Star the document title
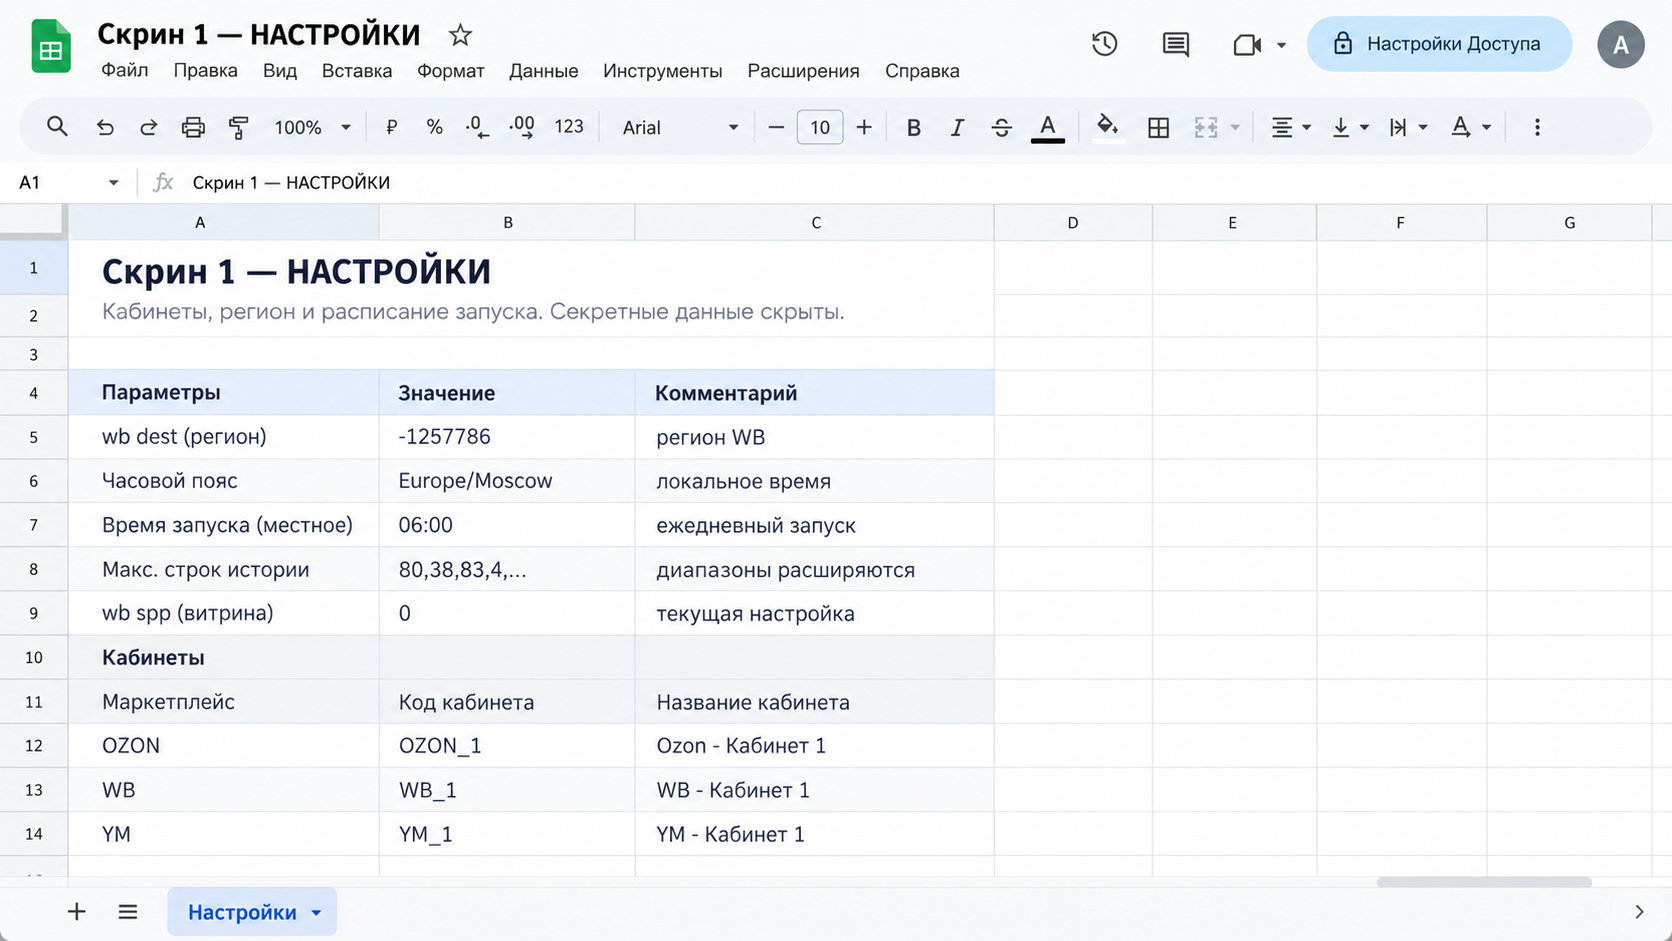The width and height of the screenshot is (1672, 941). [460, 35]
